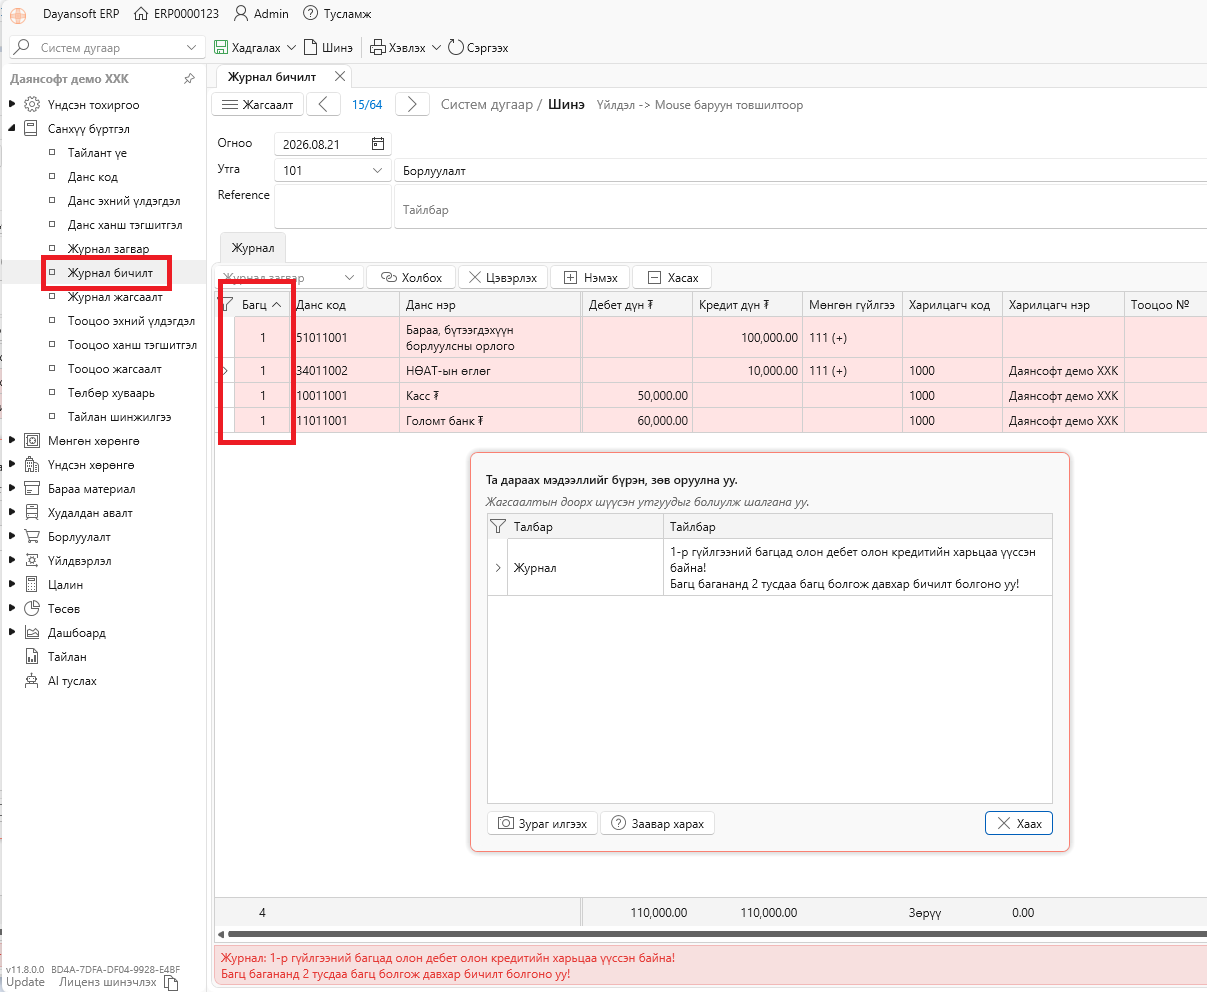1207x992 pixels.
Task: Open the Үйлдвэрлэл module
Action: [x=79, y=561]
